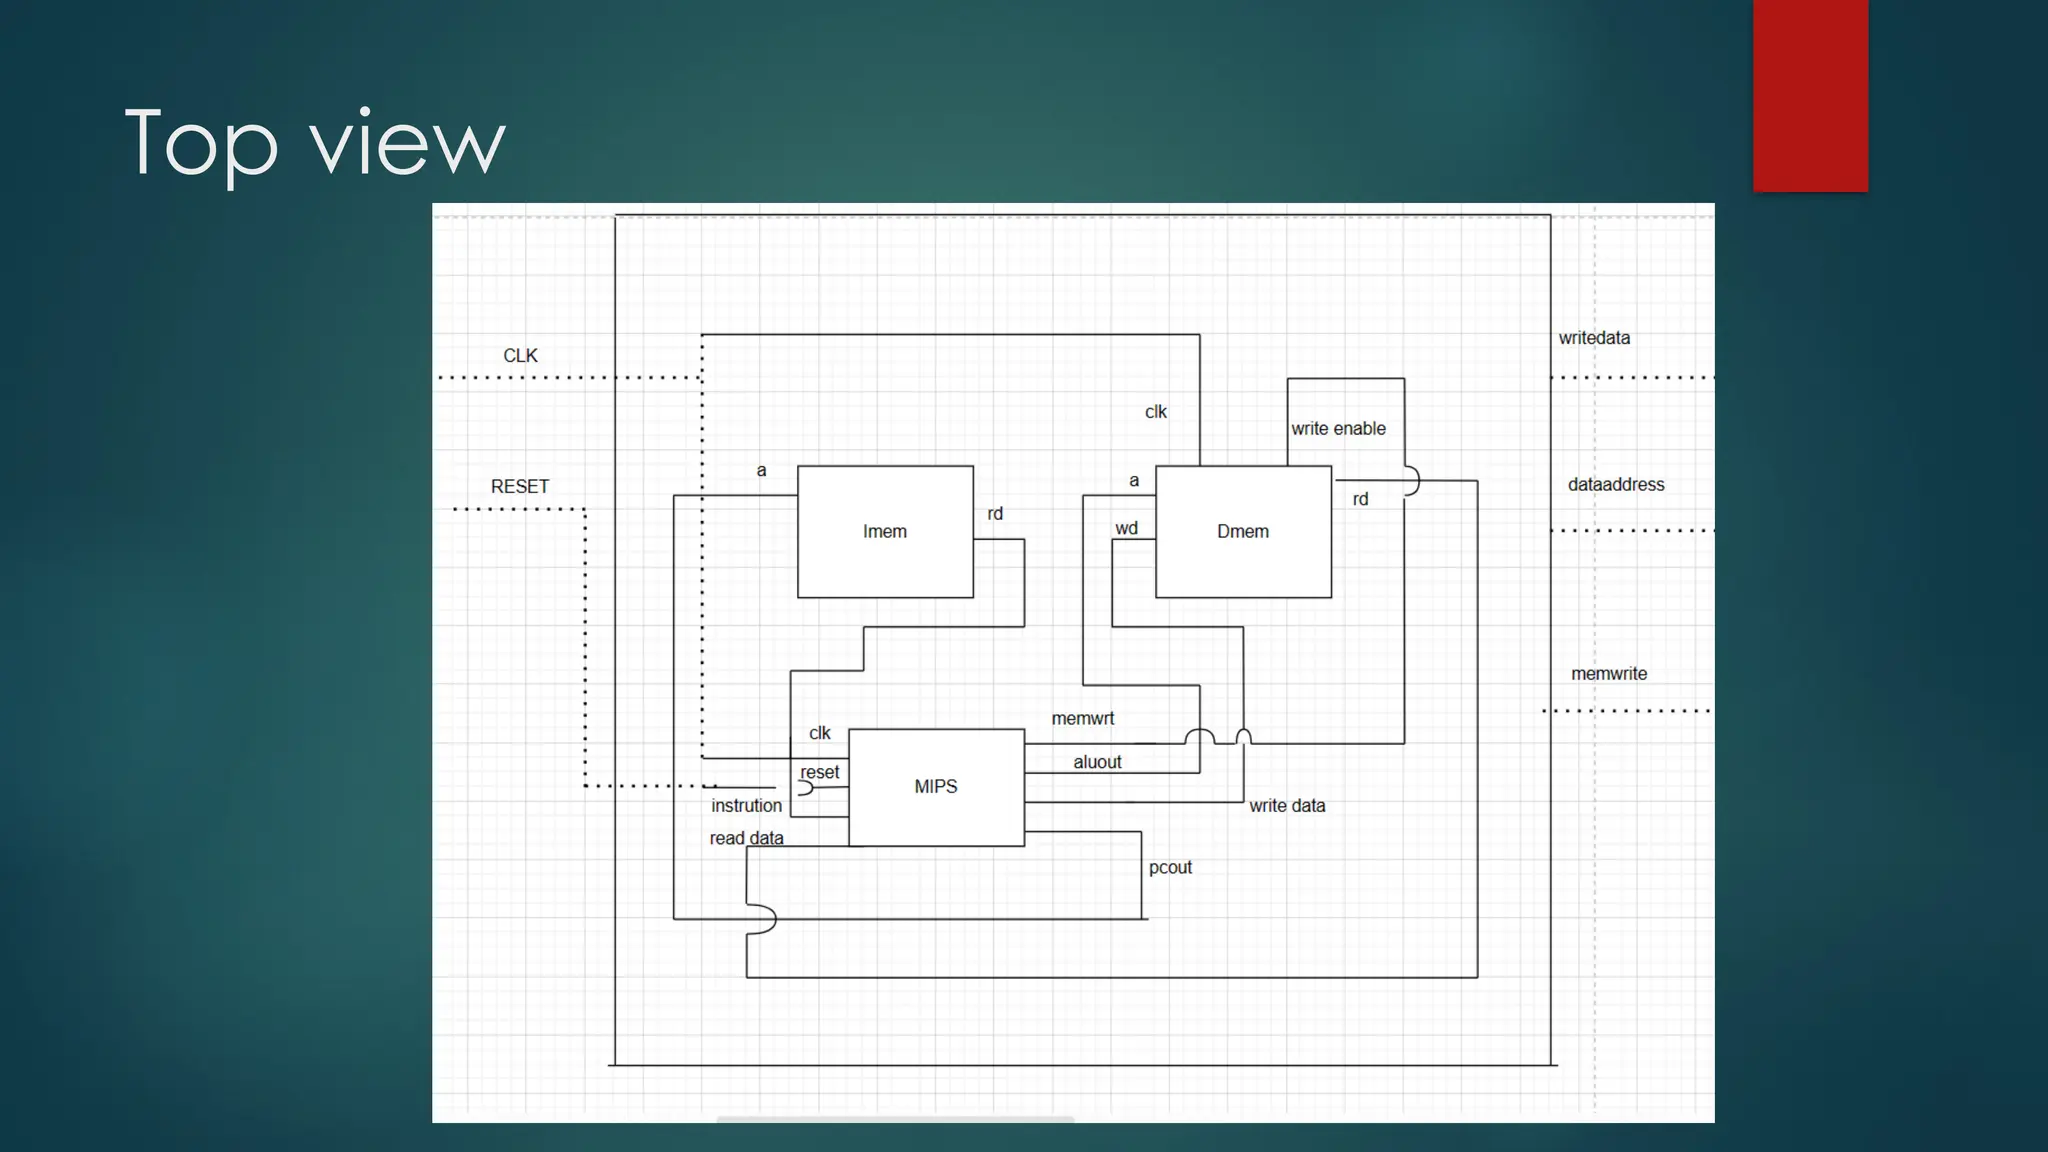Click the wd port label on Dmem
The width and height of the screenshot is (2048, 1152).
[x=1126, y=529]
